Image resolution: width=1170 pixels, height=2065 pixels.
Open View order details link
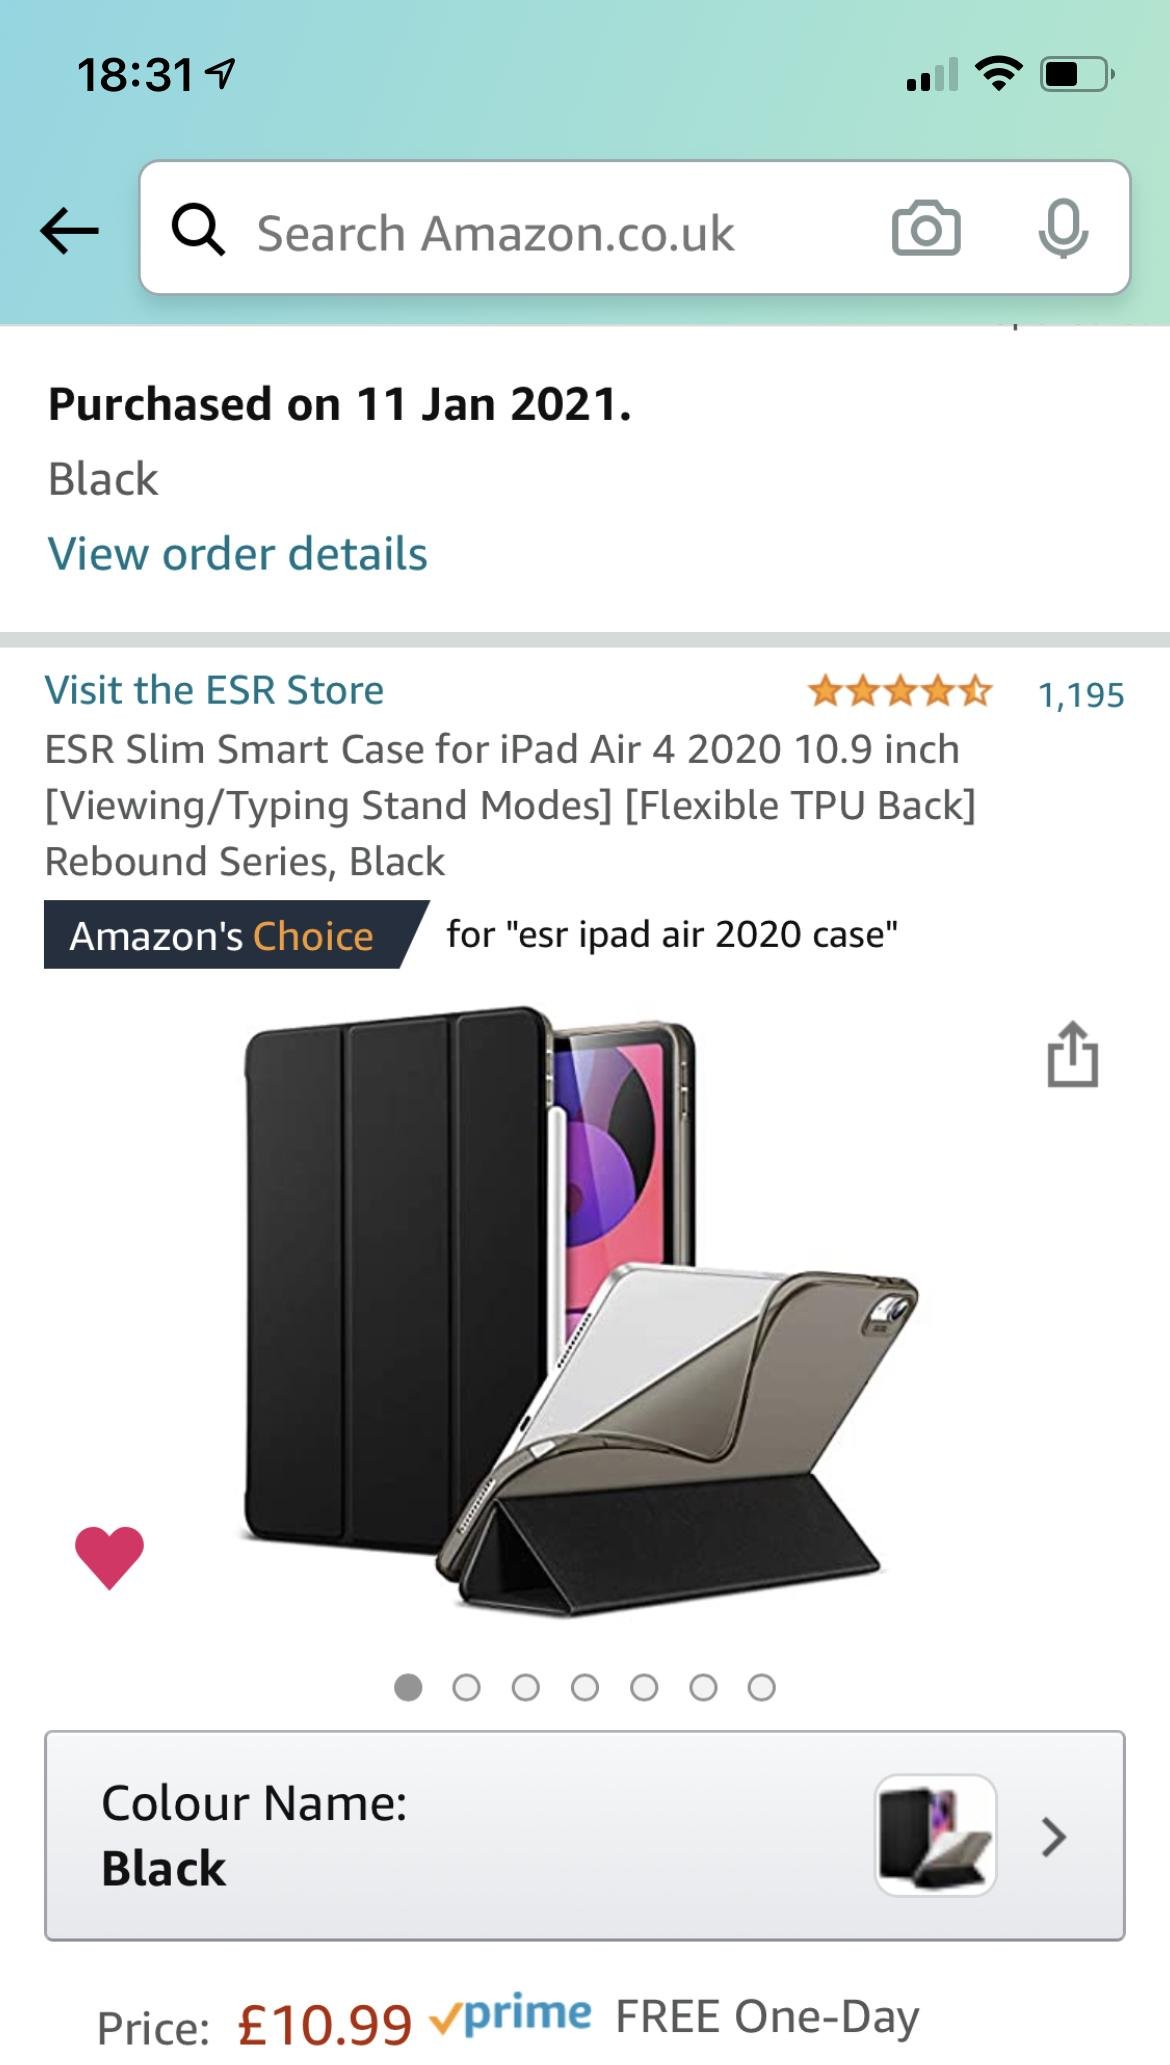(238, 554)
